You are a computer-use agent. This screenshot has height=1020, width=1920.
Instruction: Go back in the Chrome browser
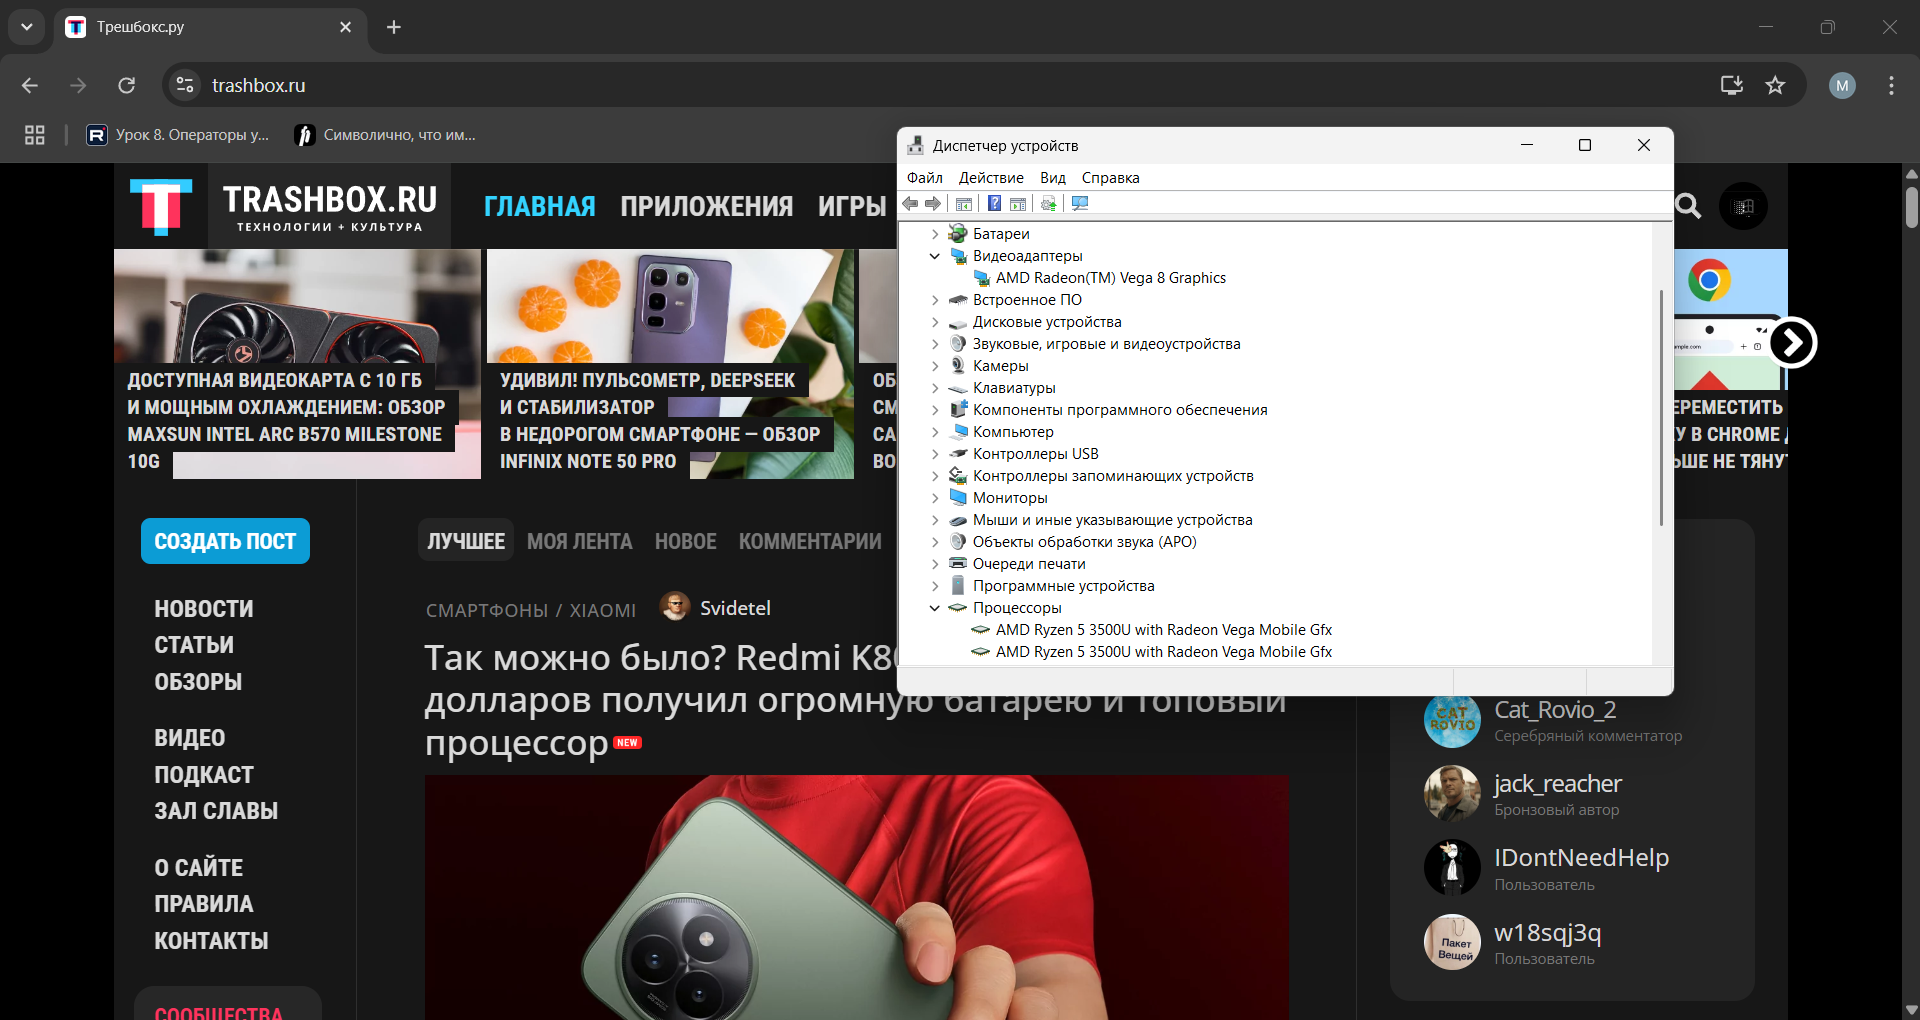click(x=30, y=85)
